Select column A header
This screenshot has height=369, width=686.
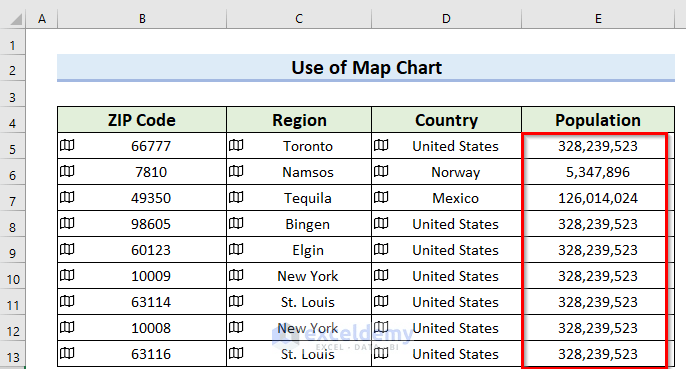pyautogui.click(x=42, y=19)
